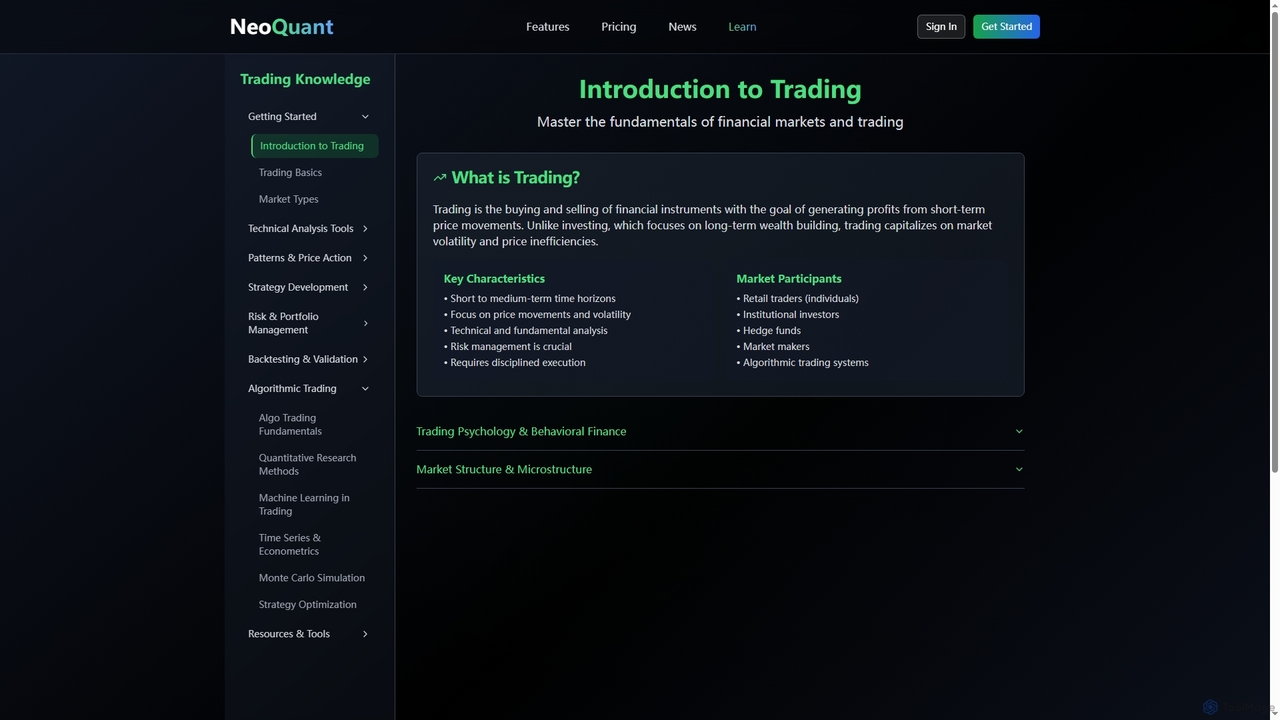The image size is (1280, 720).
Task: Open Monte Carlo Simulation item
Action: pyautogui.click(x=312, y=578)
